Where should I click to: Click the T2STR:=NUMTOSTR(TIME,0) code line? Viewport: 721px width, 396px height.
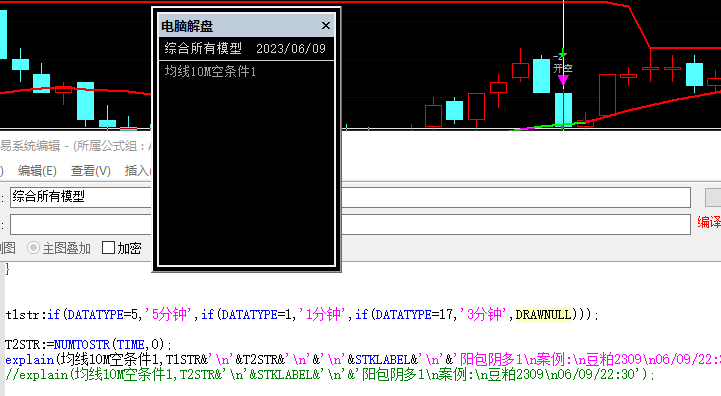[88, 344]
